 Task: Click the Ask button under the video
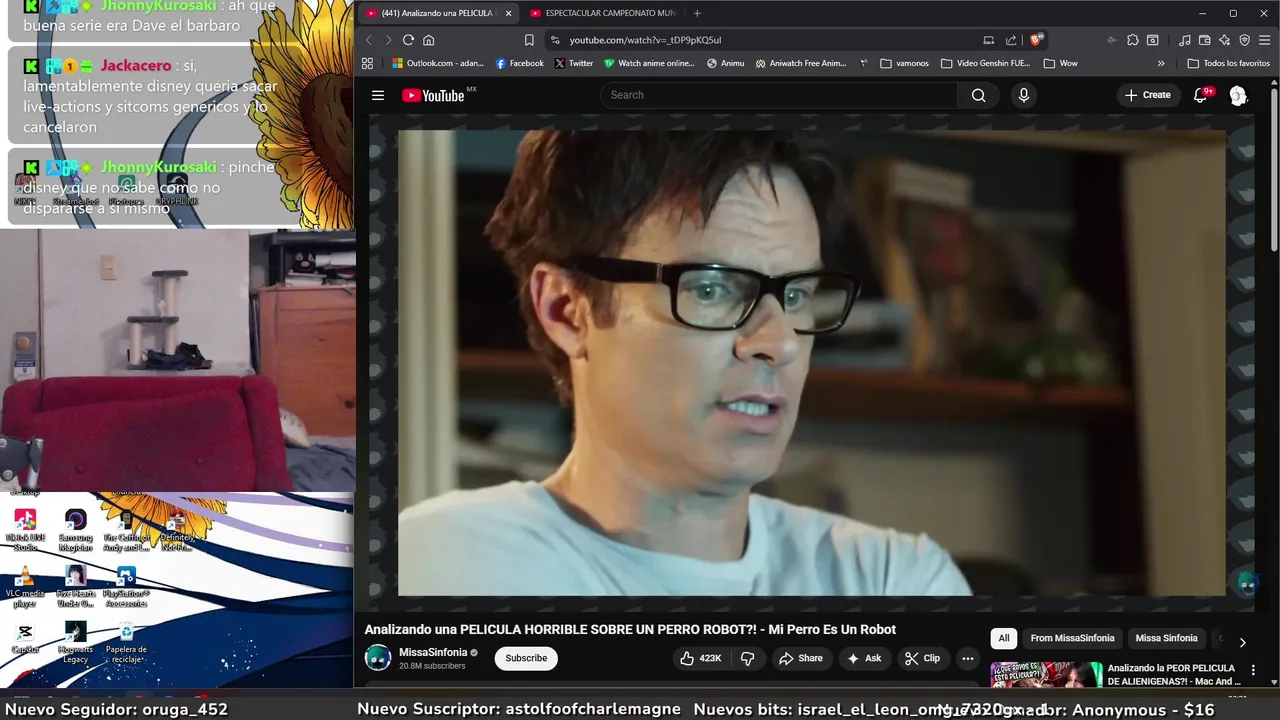865,658
